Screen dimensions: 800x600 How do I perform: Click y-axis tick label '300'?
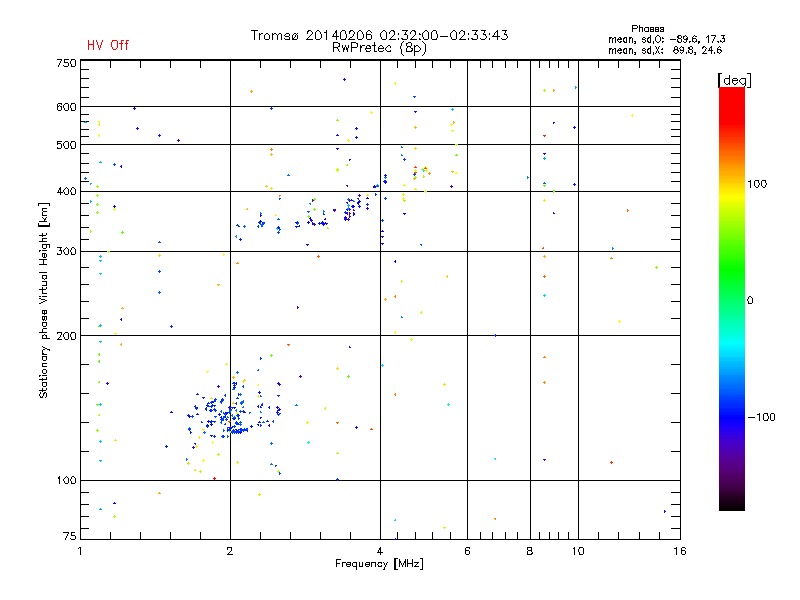point(66,251)
